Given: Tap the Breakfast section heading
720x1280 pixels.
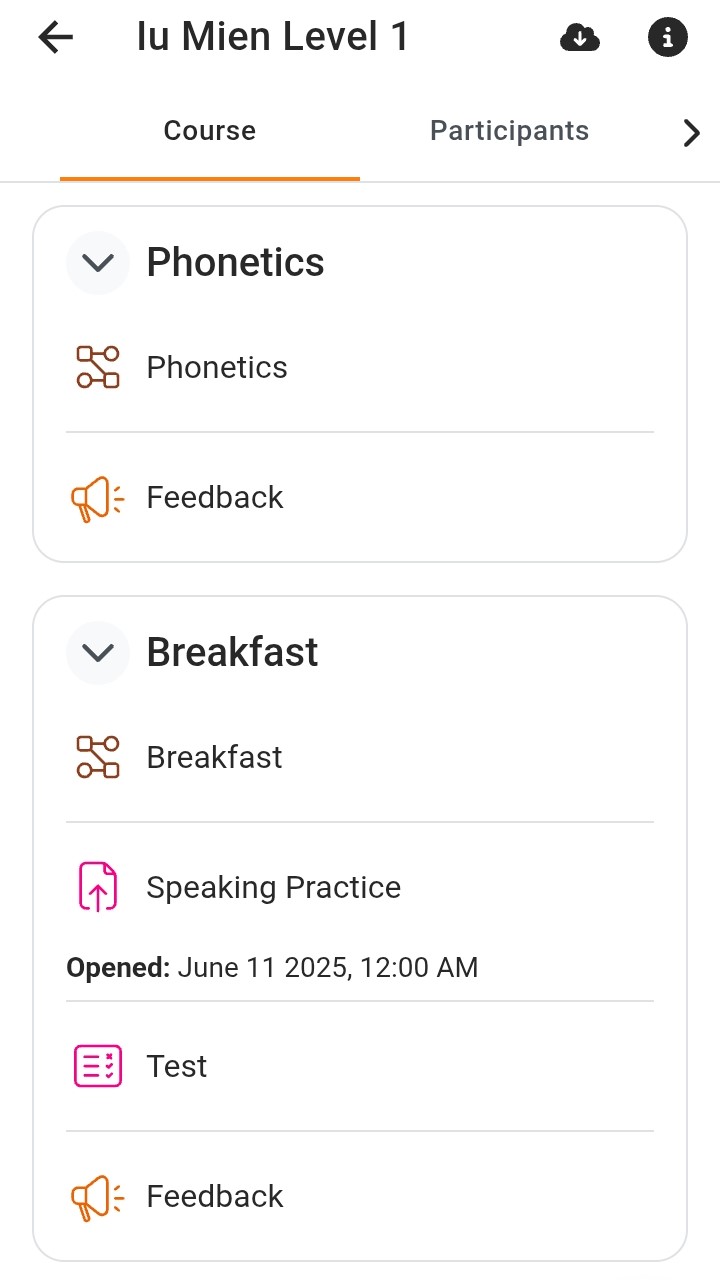Looking at the screenshot, I should [232, 653].
